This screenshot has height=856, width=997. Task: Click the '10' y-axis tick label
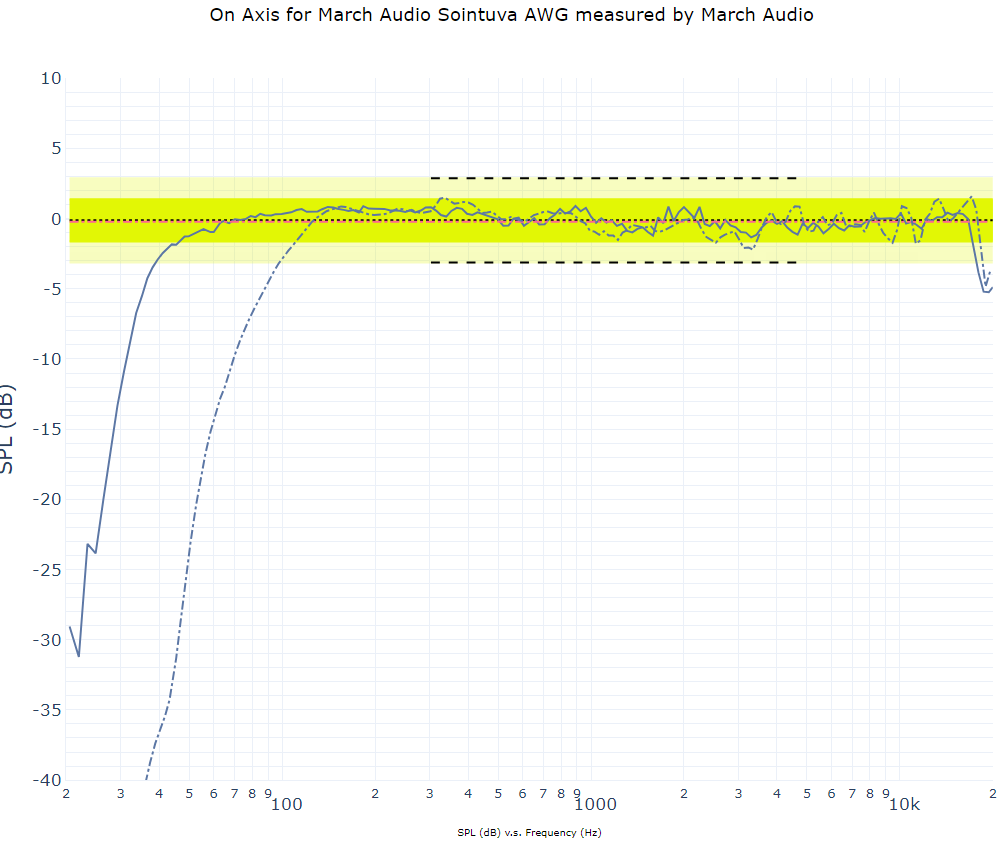pyautogui.click(x=51, y=78)
